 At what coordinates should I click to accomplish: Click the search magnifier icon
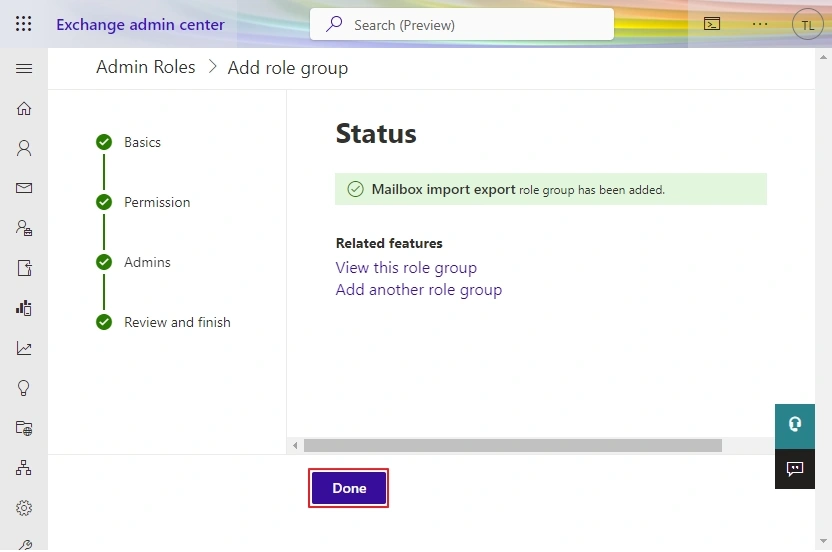pyautogui.click(x=334, y=24)
